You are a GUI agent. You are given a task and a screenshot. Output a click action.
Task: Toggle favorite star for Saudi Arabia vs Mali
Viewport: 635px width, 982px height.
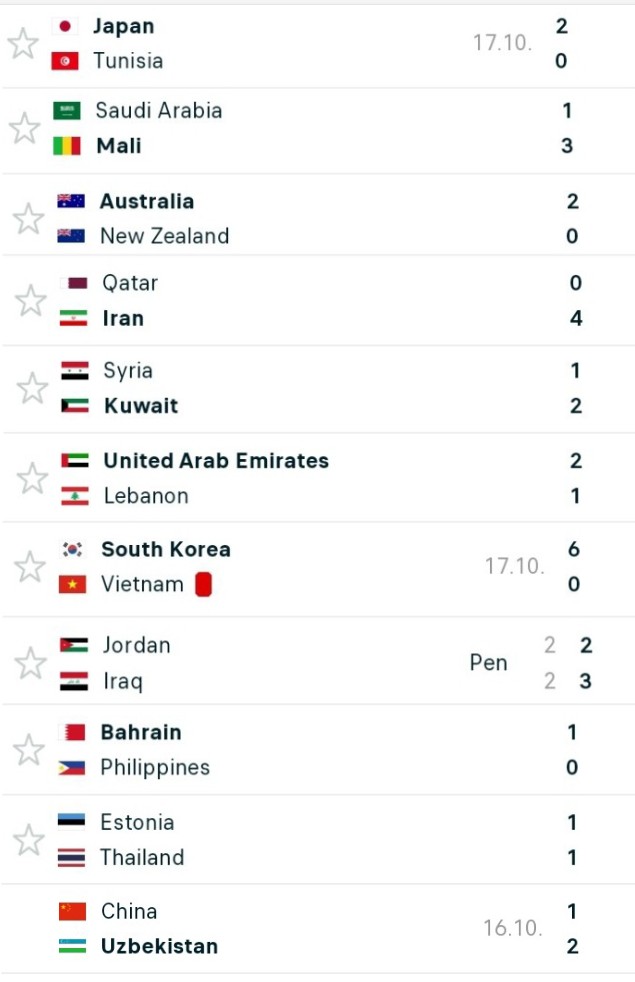point(24,128)
